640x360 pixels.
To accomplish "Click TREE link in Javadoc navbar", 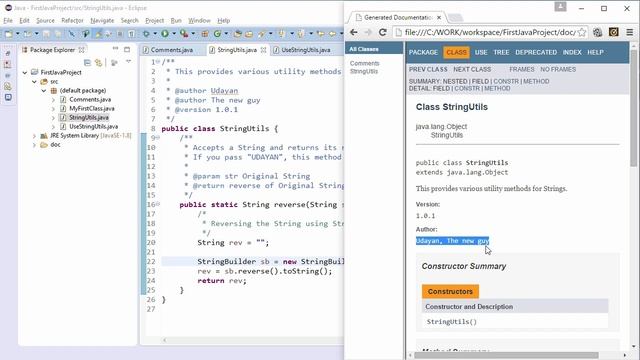I will pyautogui.click(x=501, y=52).
